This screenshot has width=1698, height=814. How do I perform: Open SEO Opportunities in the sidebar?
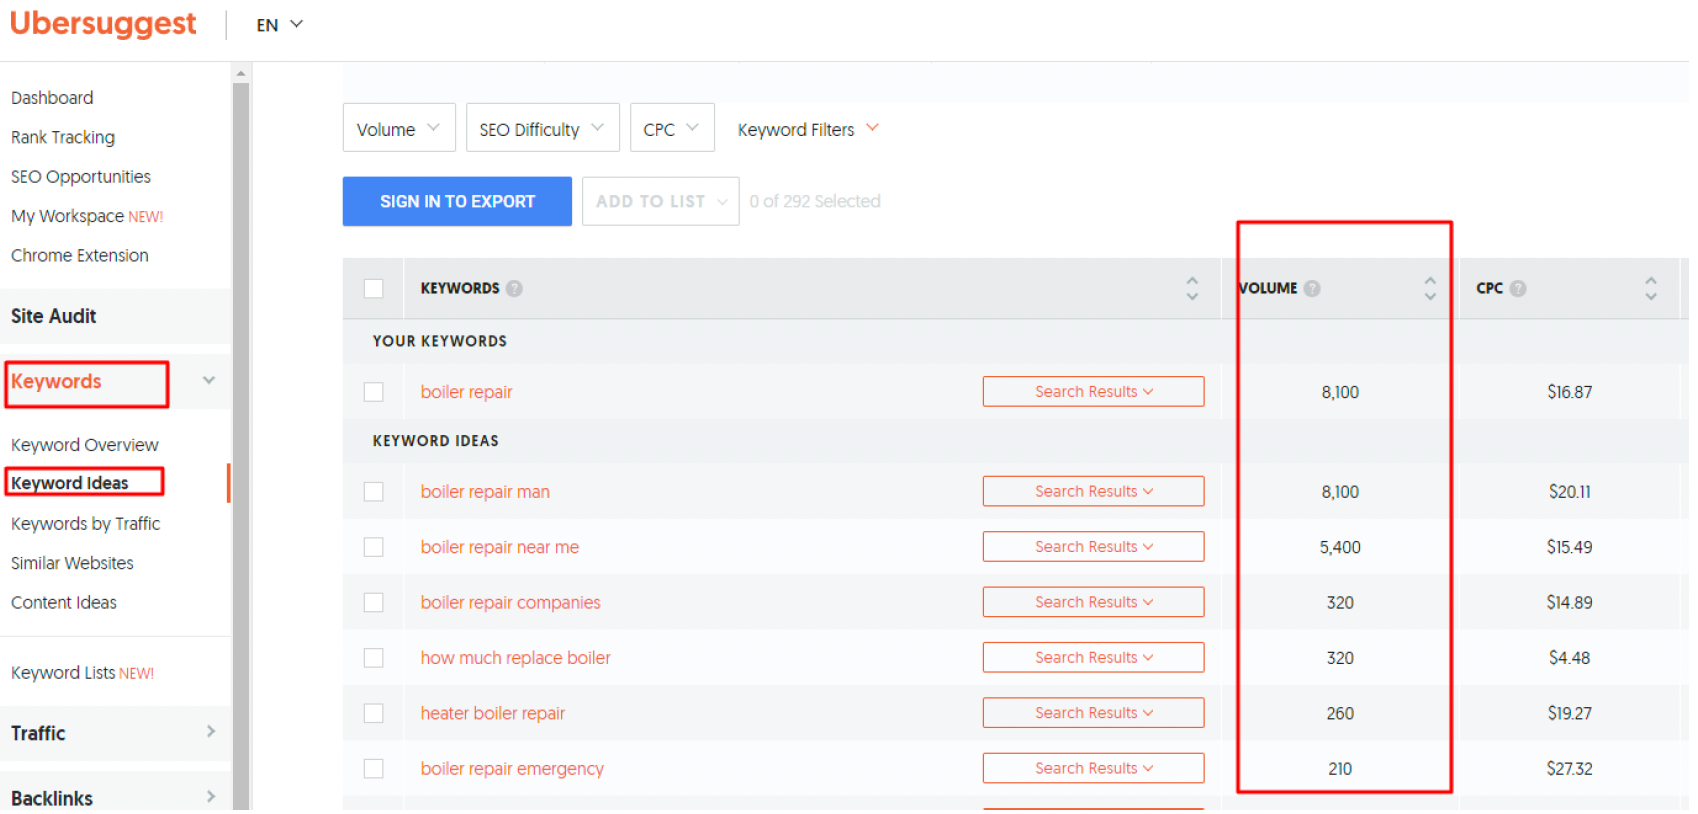tap(81, 177)
